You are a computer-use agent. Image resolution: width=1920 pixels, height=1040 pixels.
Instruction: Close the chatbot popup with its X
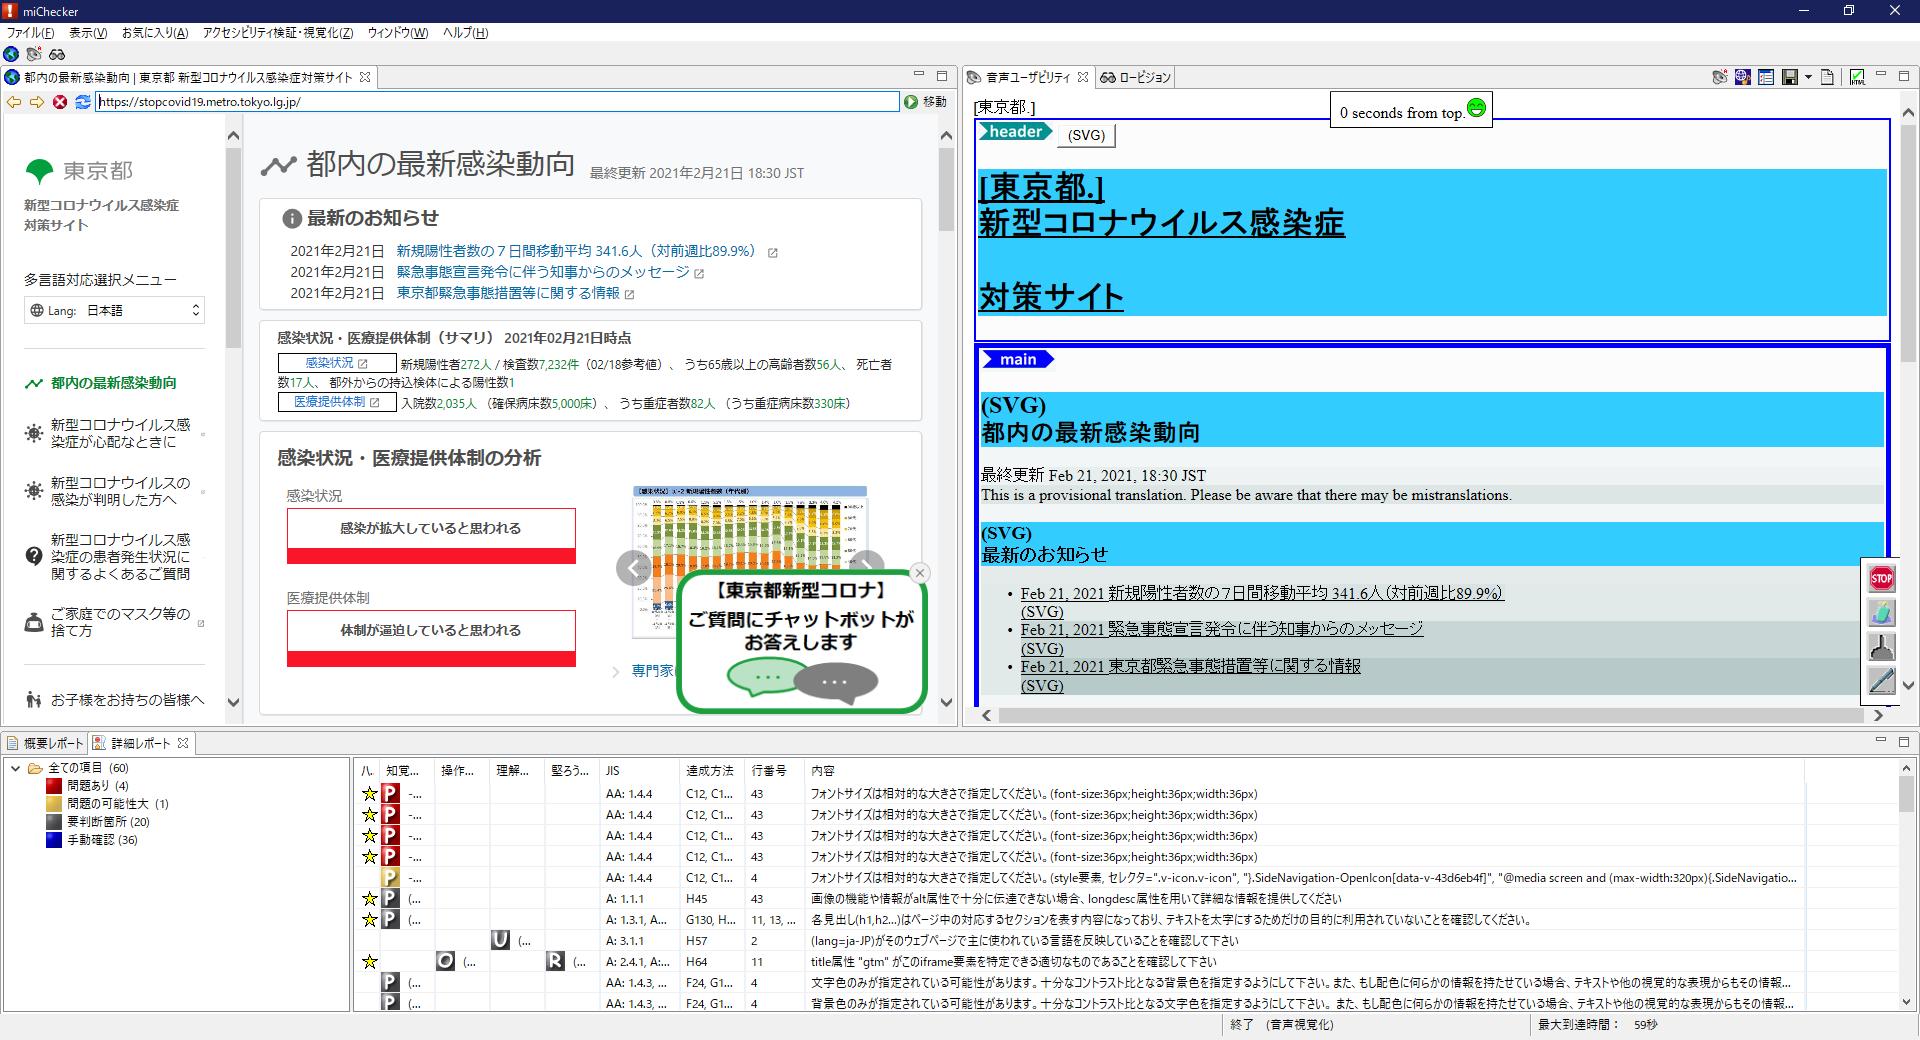coord(920,573)
